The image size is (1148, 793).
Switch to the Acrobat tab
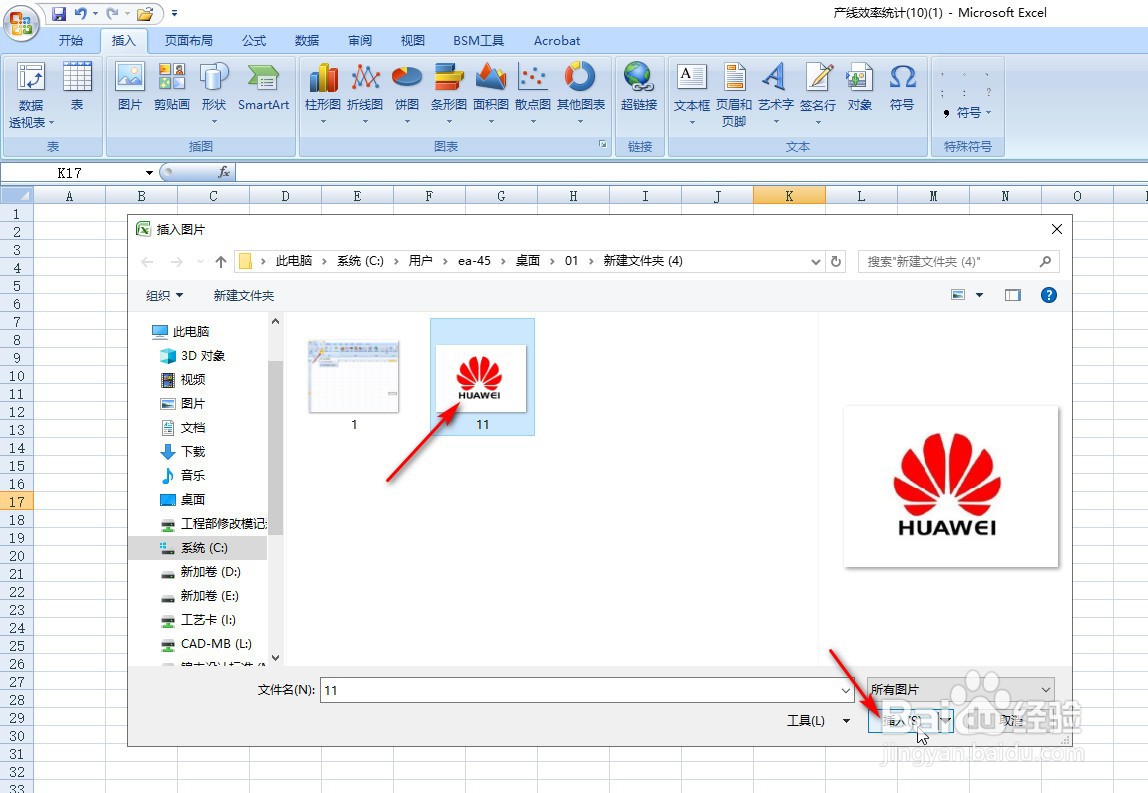(556, 41)
